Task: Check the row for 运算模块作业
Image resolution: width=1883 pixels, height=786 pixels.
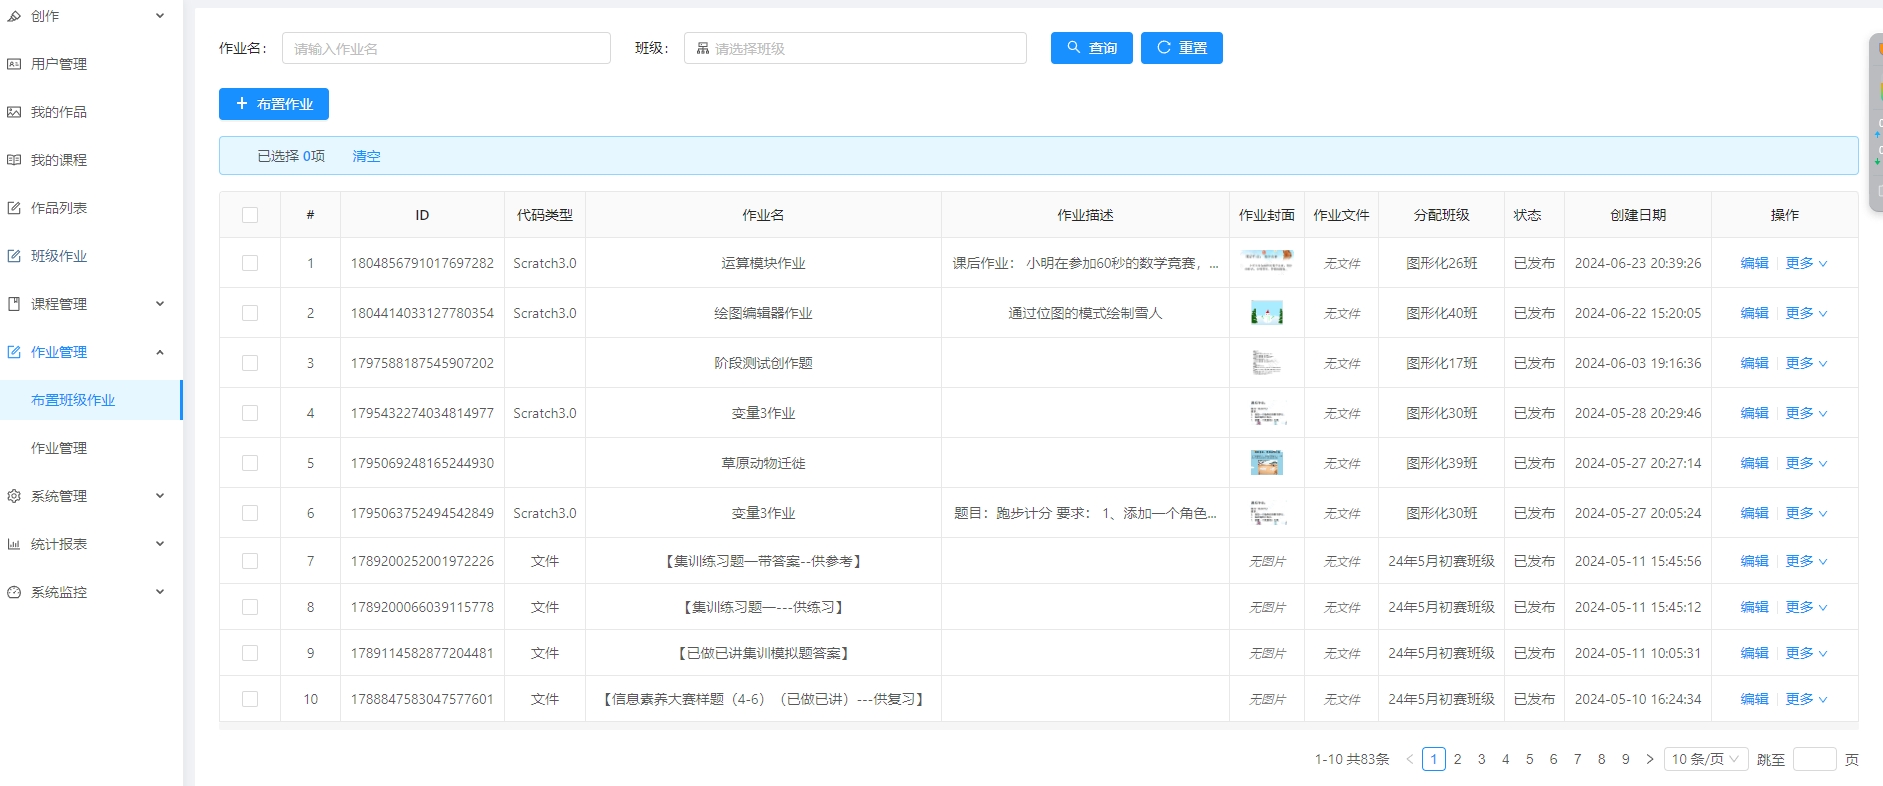Action: (250, 263)
